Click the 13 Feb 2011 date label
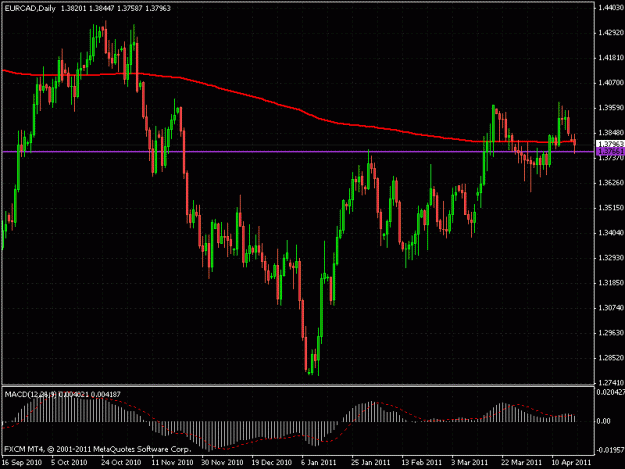Viewport: 625px width, 469px height. click(422, 462)
